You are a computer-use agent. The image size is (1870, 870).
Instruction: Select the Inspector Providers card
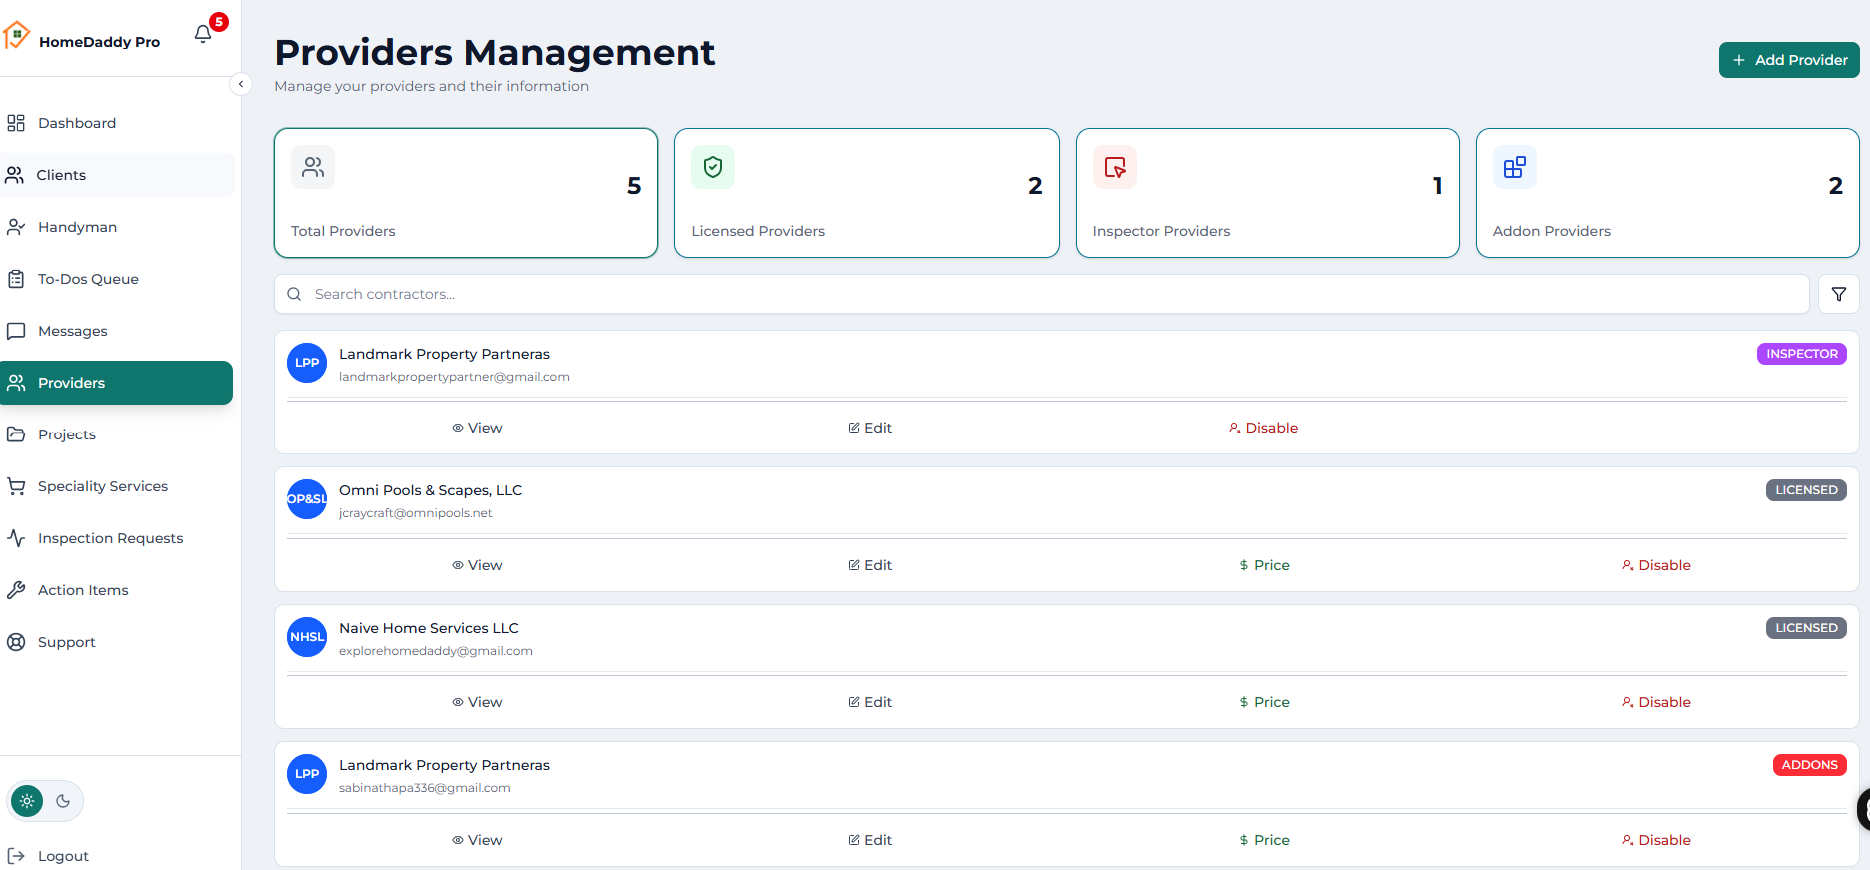[1268, 193]
